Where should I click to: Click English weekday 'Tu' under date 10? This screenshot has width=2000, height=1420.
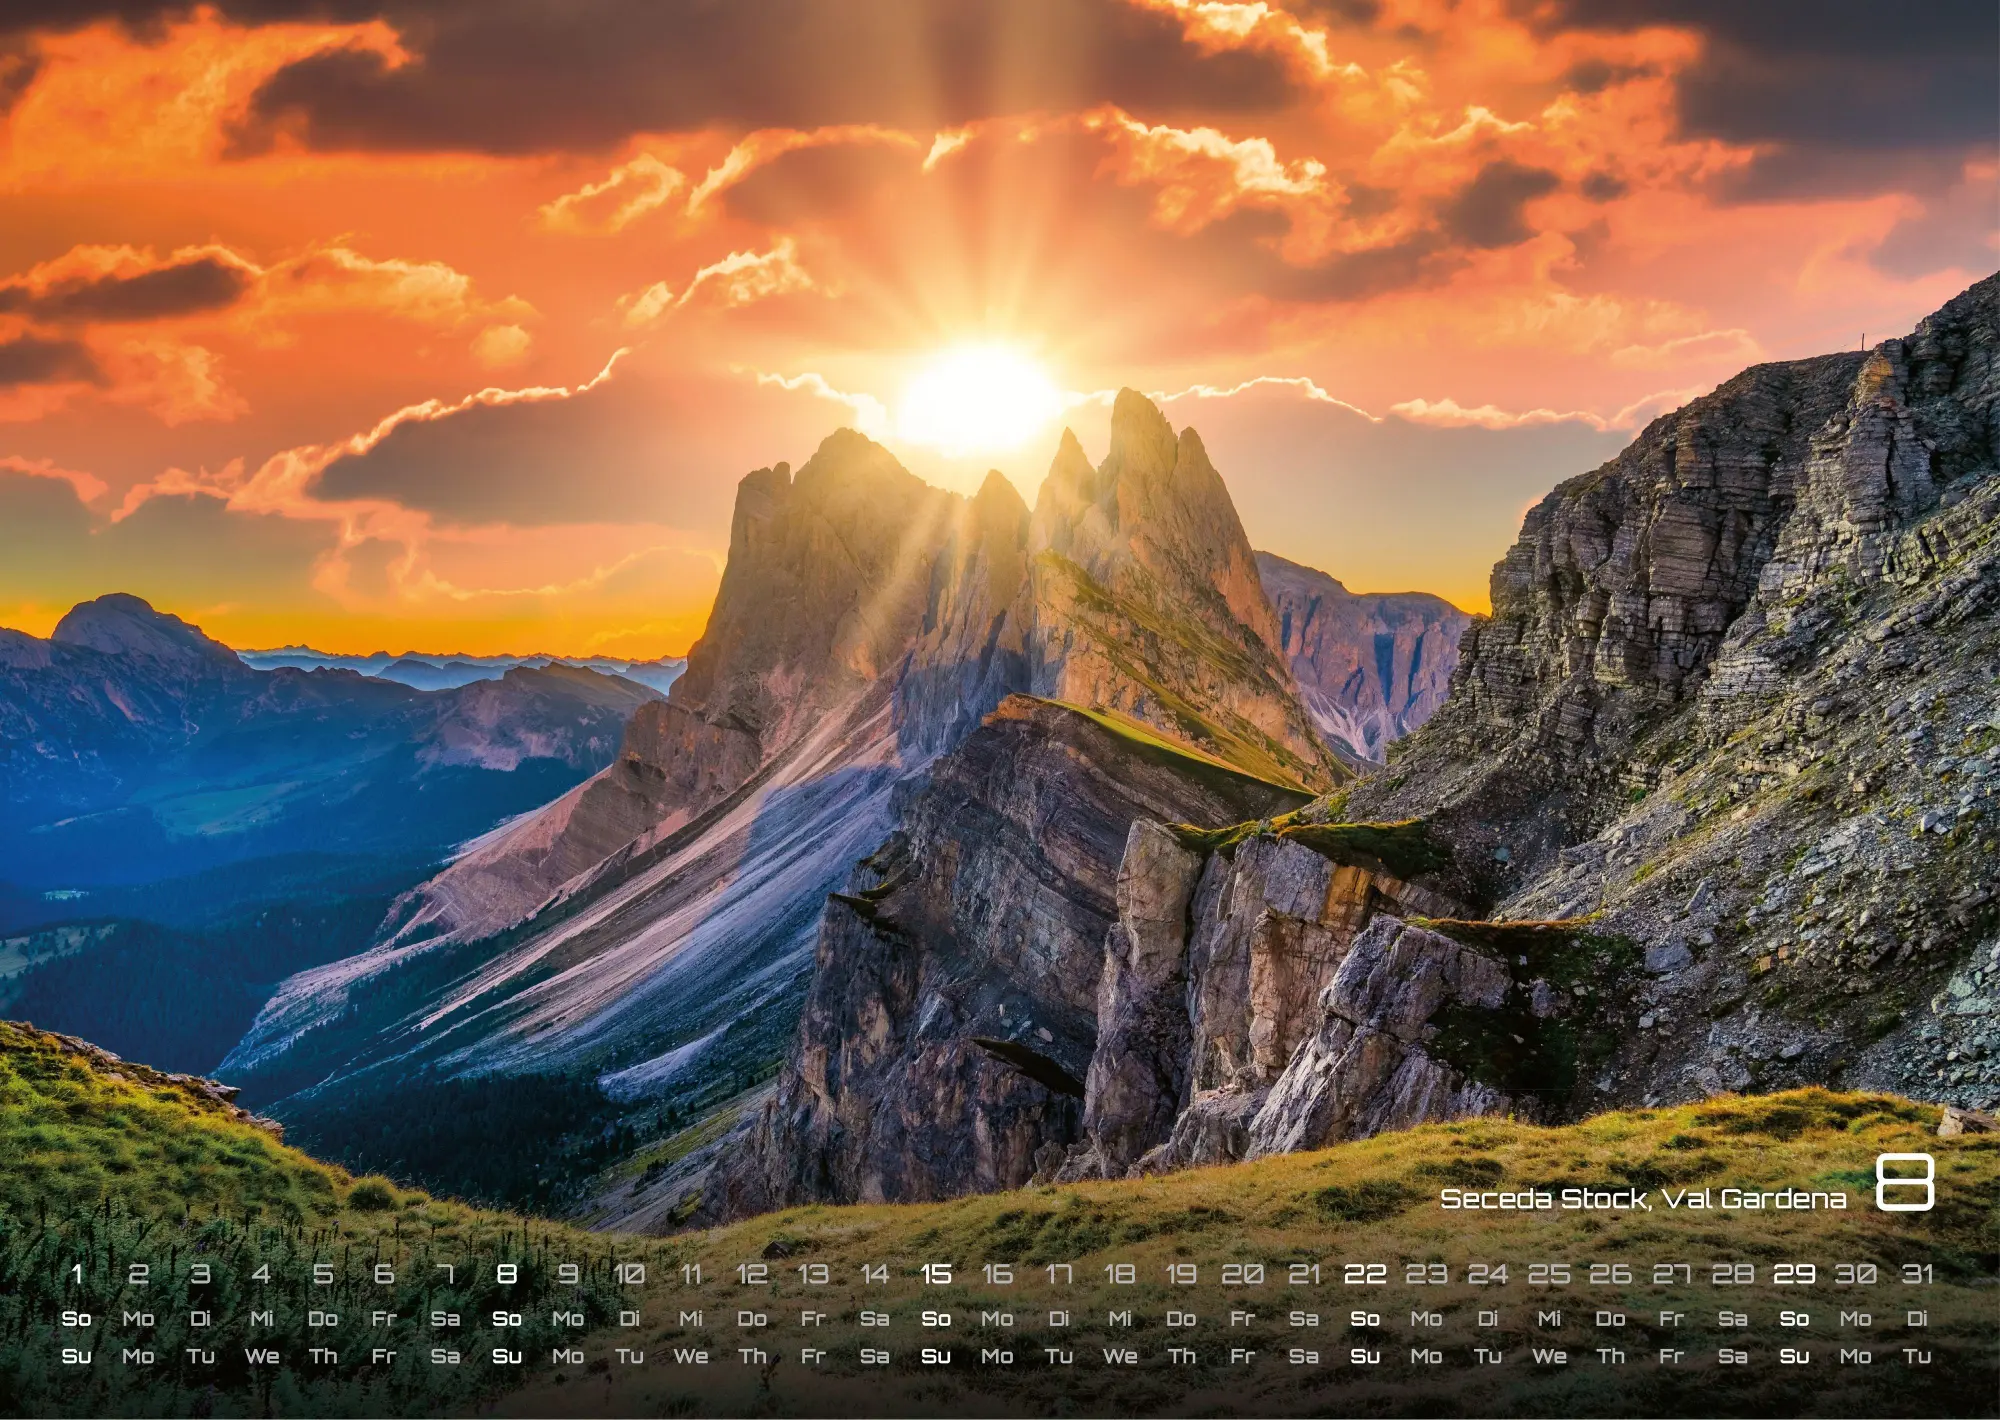629,1357
